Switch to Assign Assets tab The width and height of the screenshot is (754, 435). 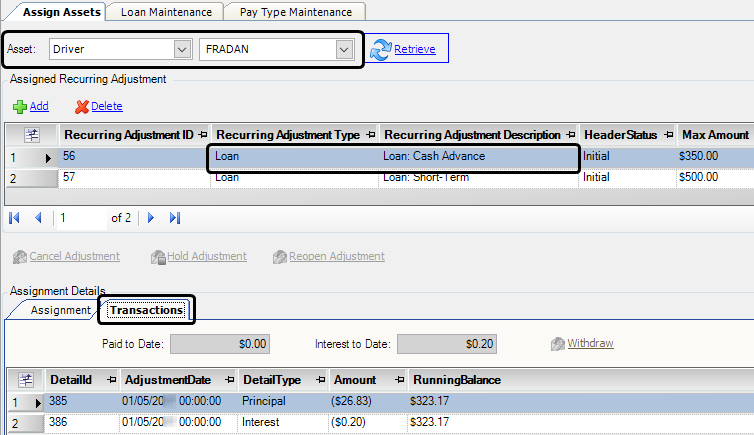click(62, 12)
